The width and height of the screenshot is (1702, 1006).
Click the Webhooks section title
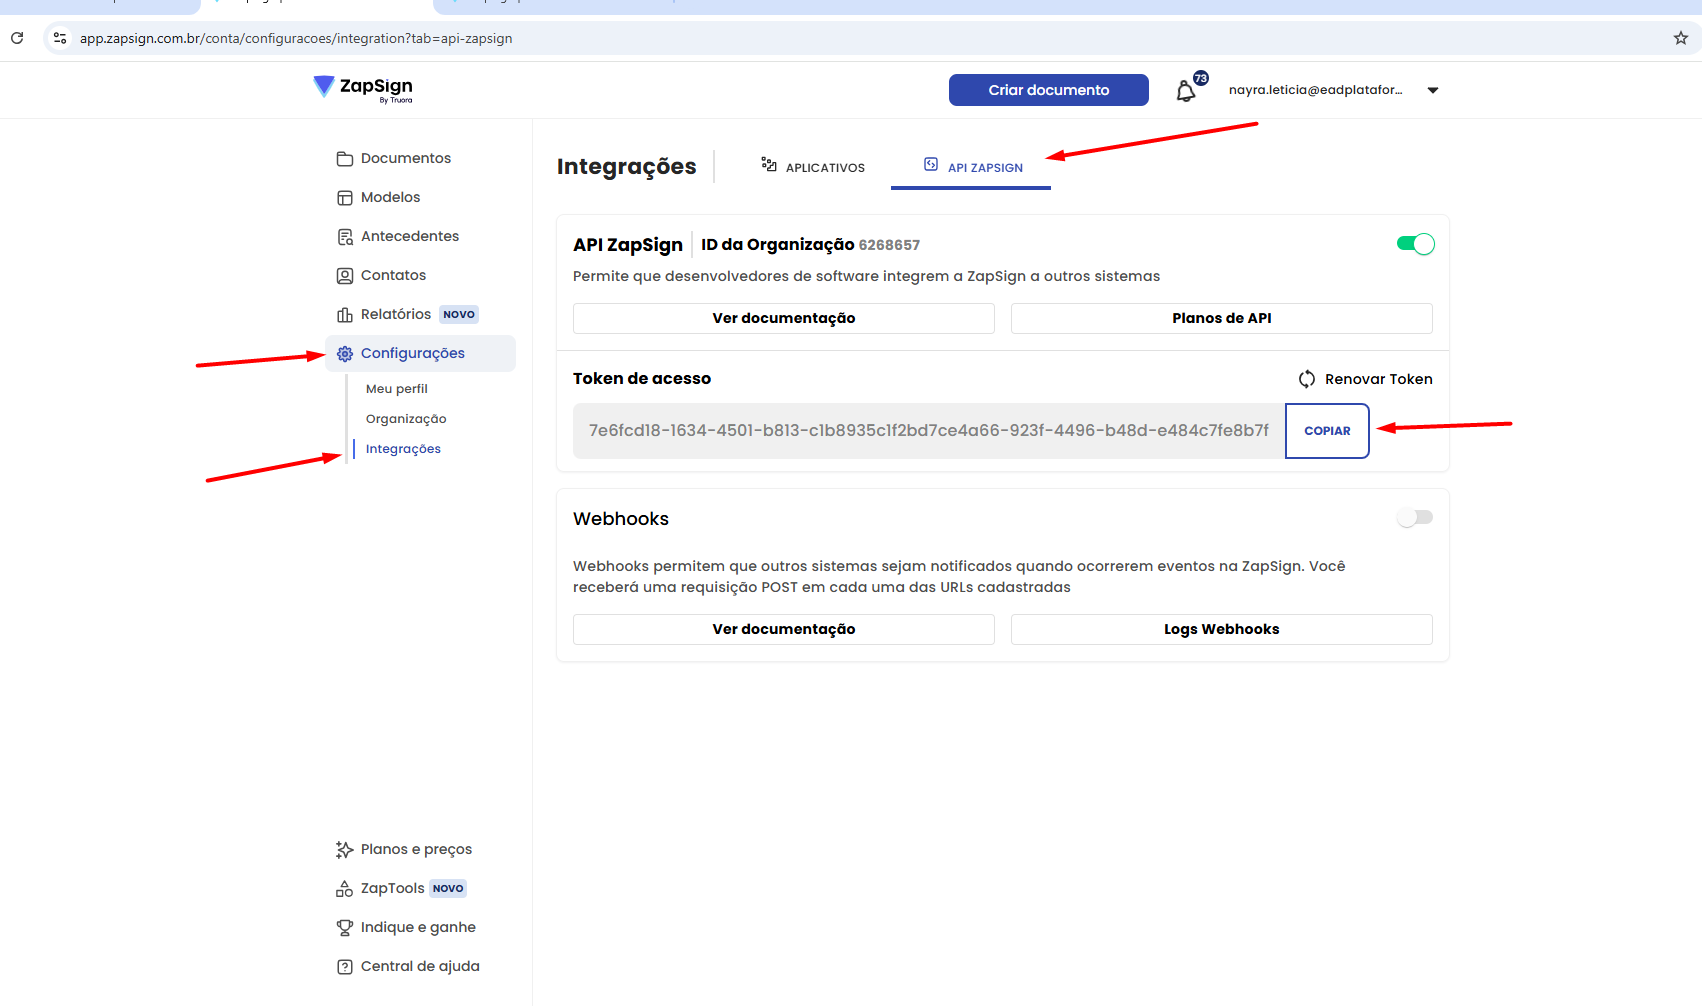click(621, 519)
